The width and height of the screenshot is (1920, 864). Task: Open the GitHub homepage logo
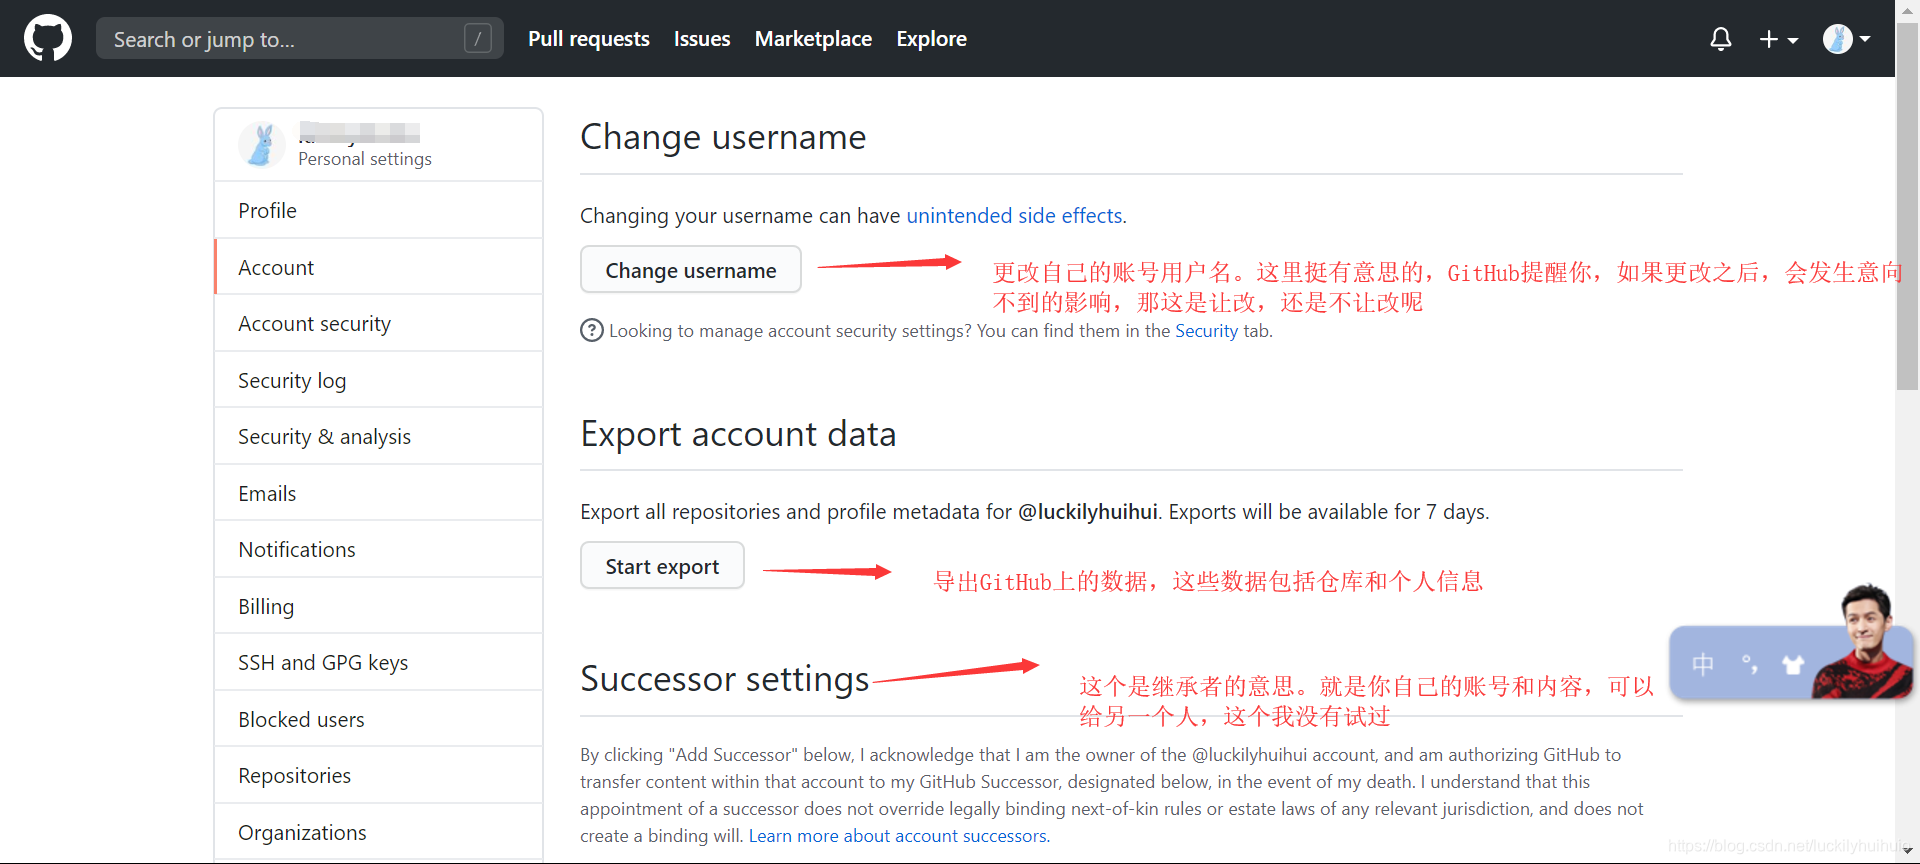tap(48, 38)
